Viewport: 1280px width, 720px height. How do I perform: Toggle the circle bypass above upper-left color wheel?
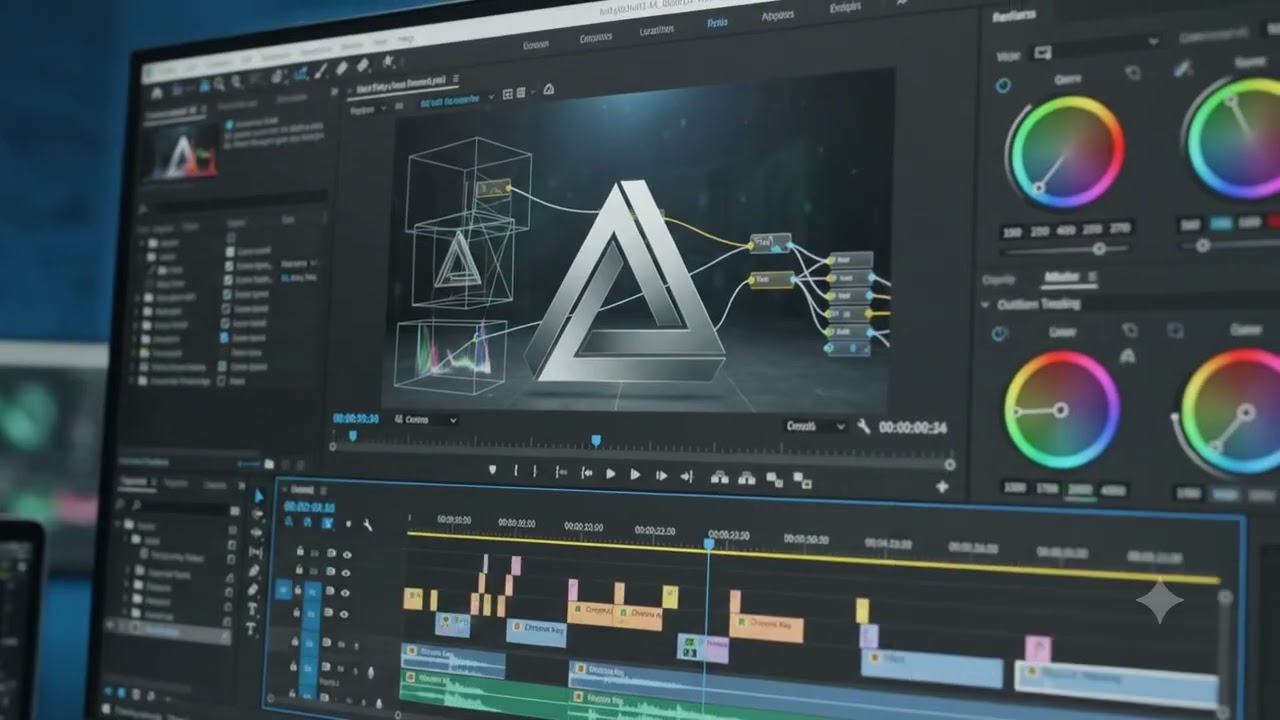[x=1003, y=86]
